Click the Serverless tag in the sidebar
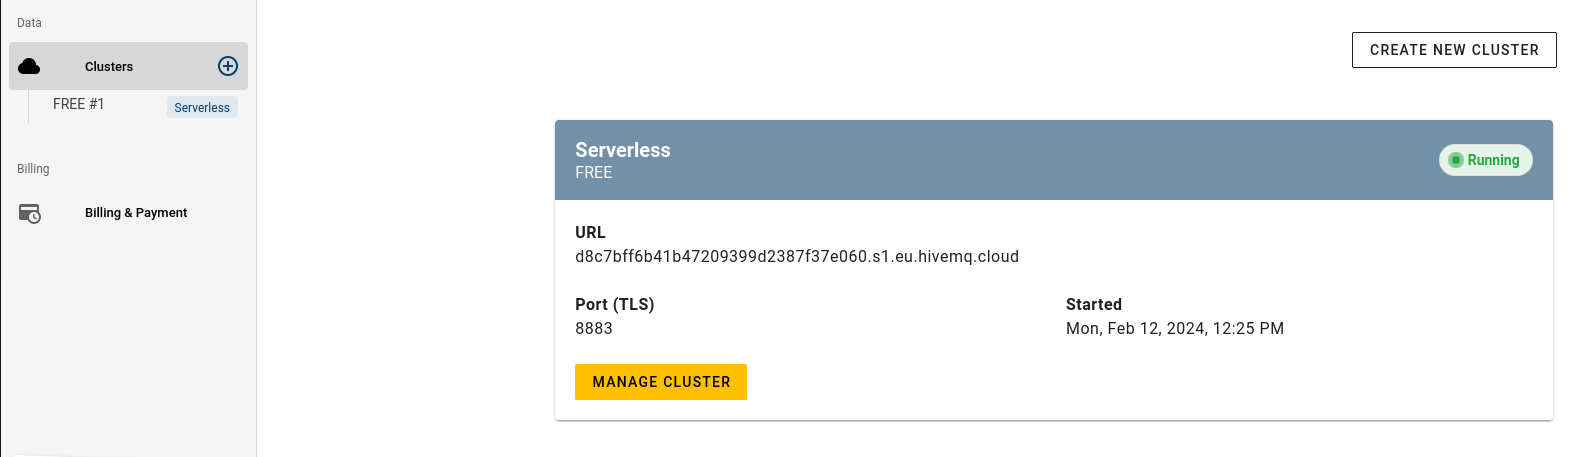1595x457 pixels. (202, 107)
